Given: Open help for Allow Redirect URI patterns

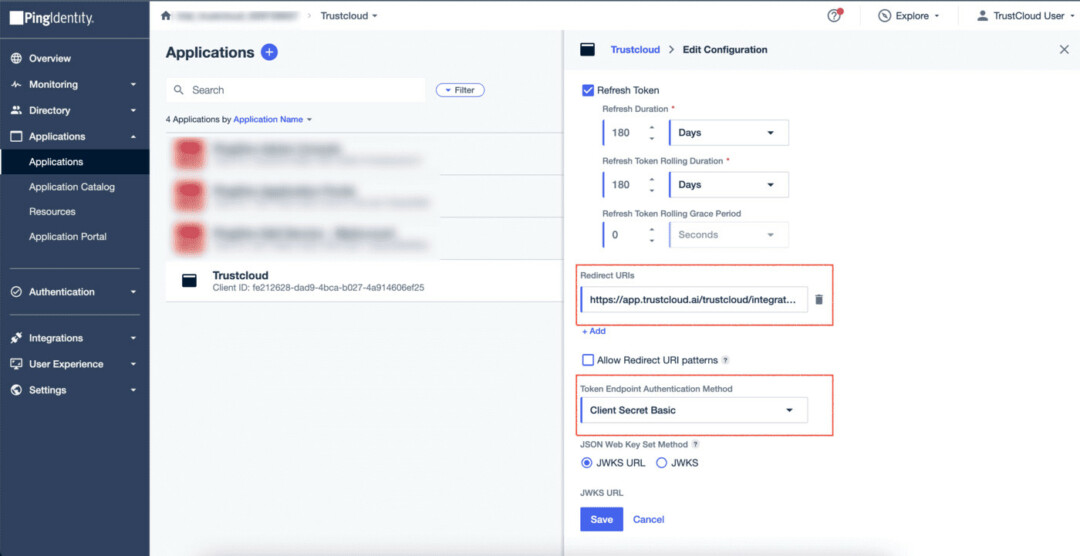Looking at the screenshot, I should pyautogui.click(x=725, y=360).
